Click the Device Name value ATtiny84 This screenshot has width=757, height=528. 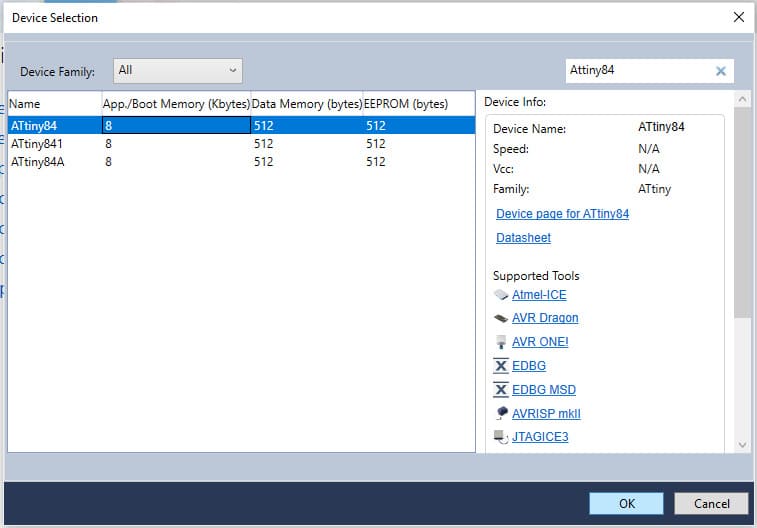click(x=661, y=127)
